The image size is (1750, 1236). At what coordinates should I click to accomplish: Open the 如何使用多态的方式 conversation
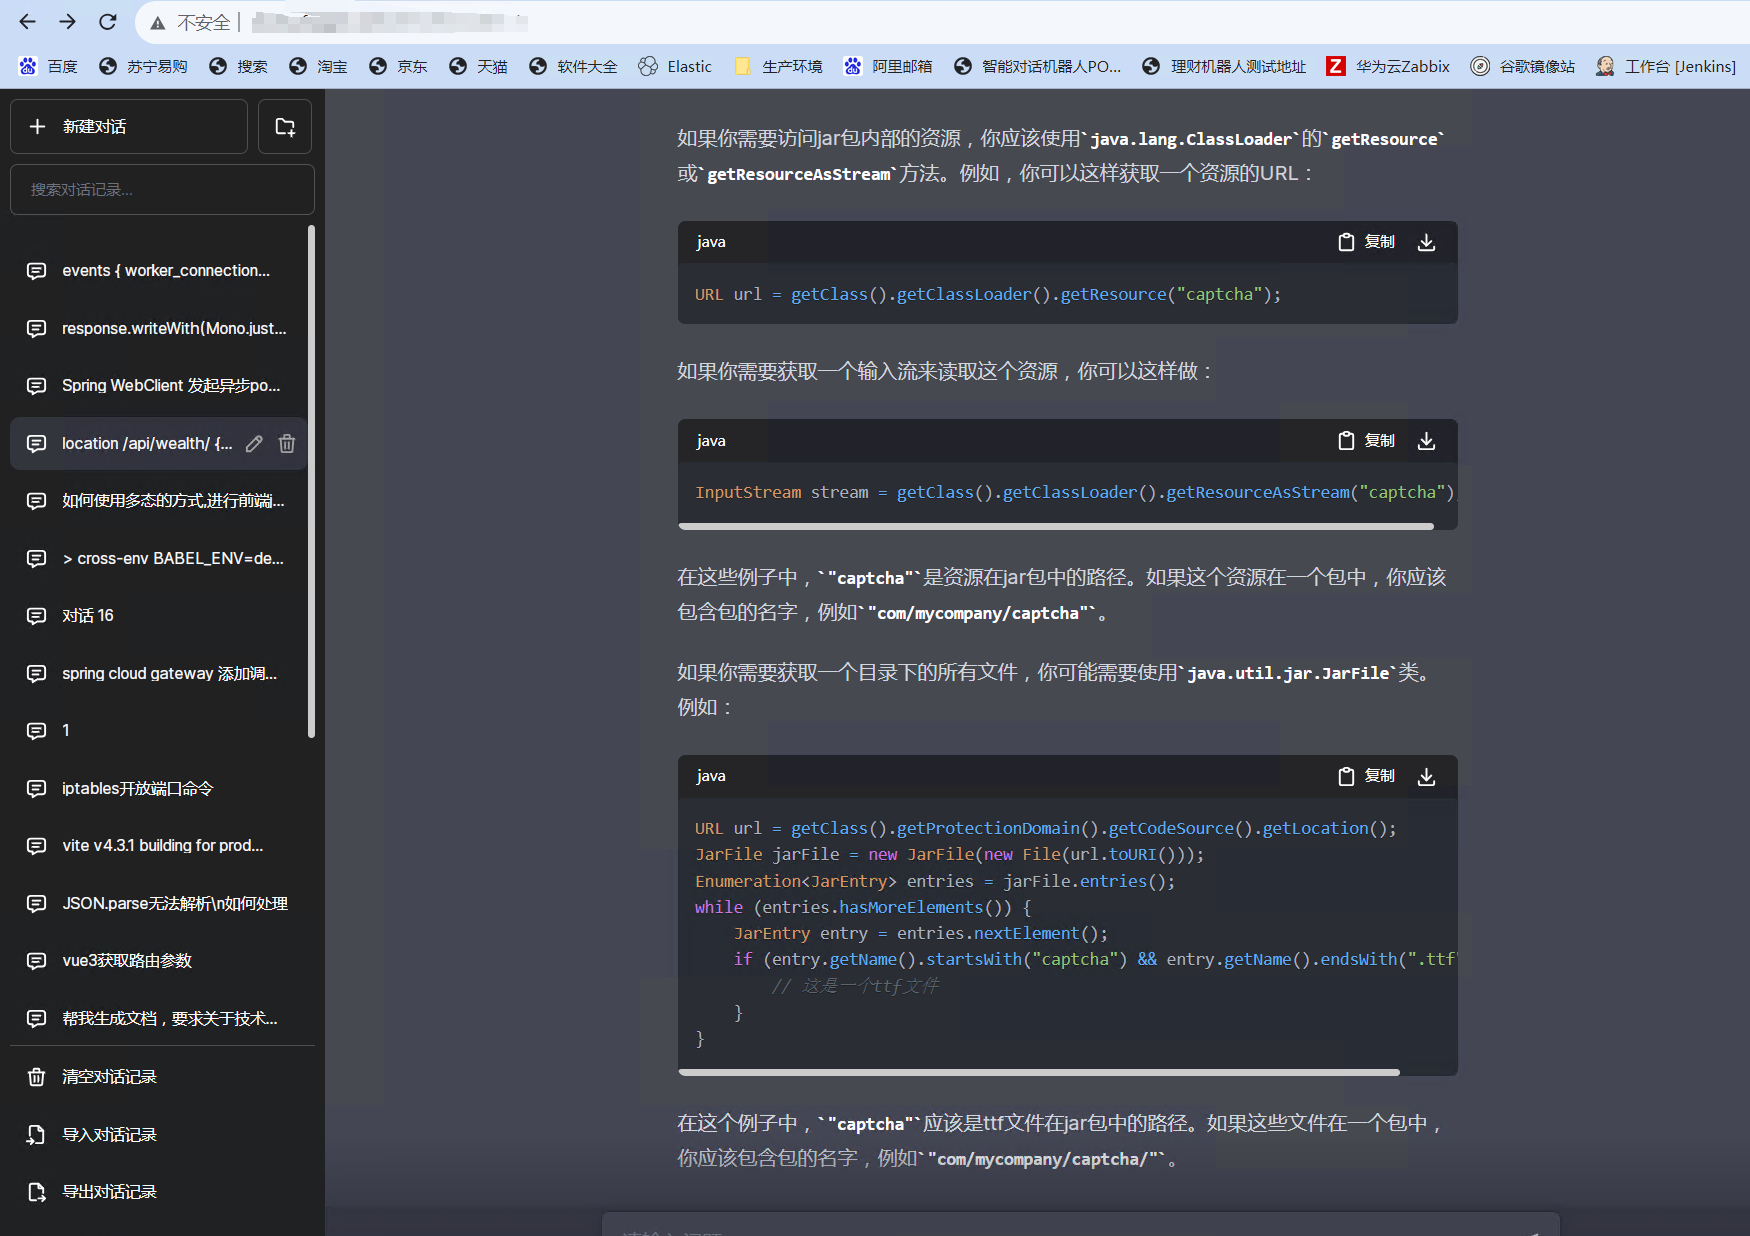[160, 501]
